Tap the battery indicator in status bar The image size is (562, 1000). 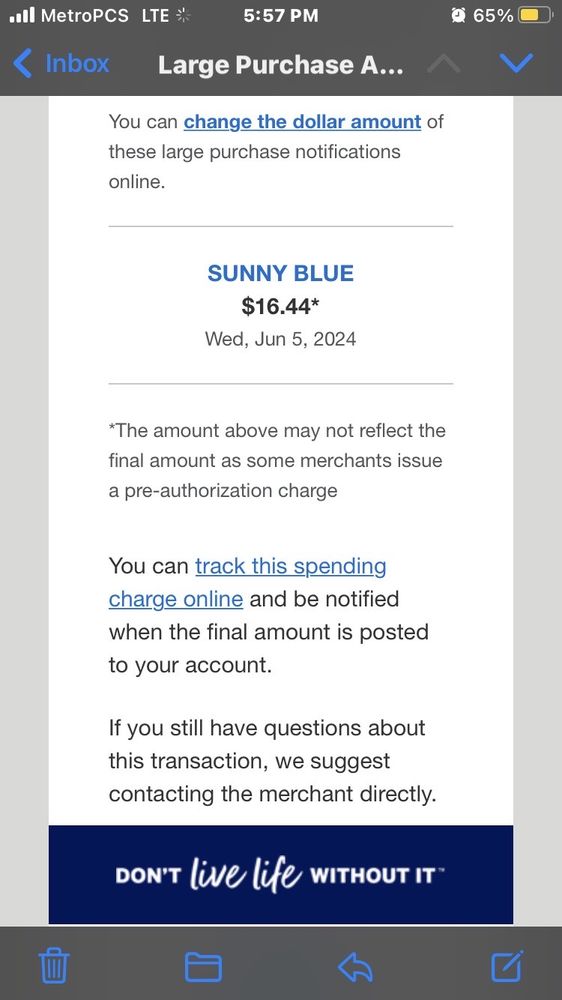click(535, 15)
